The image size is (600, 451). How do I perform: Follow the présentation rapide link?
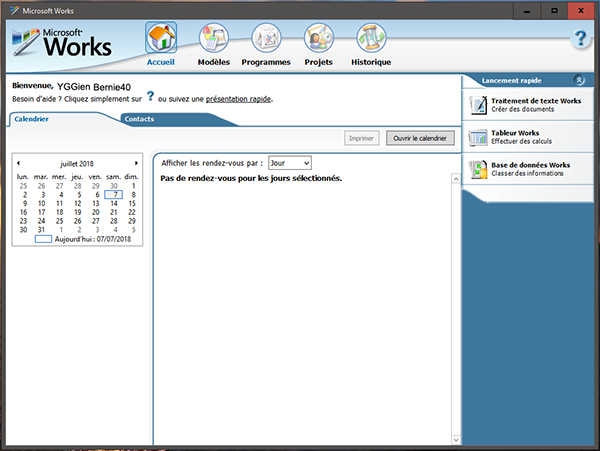pyautogui.click(x=238, y=99)
